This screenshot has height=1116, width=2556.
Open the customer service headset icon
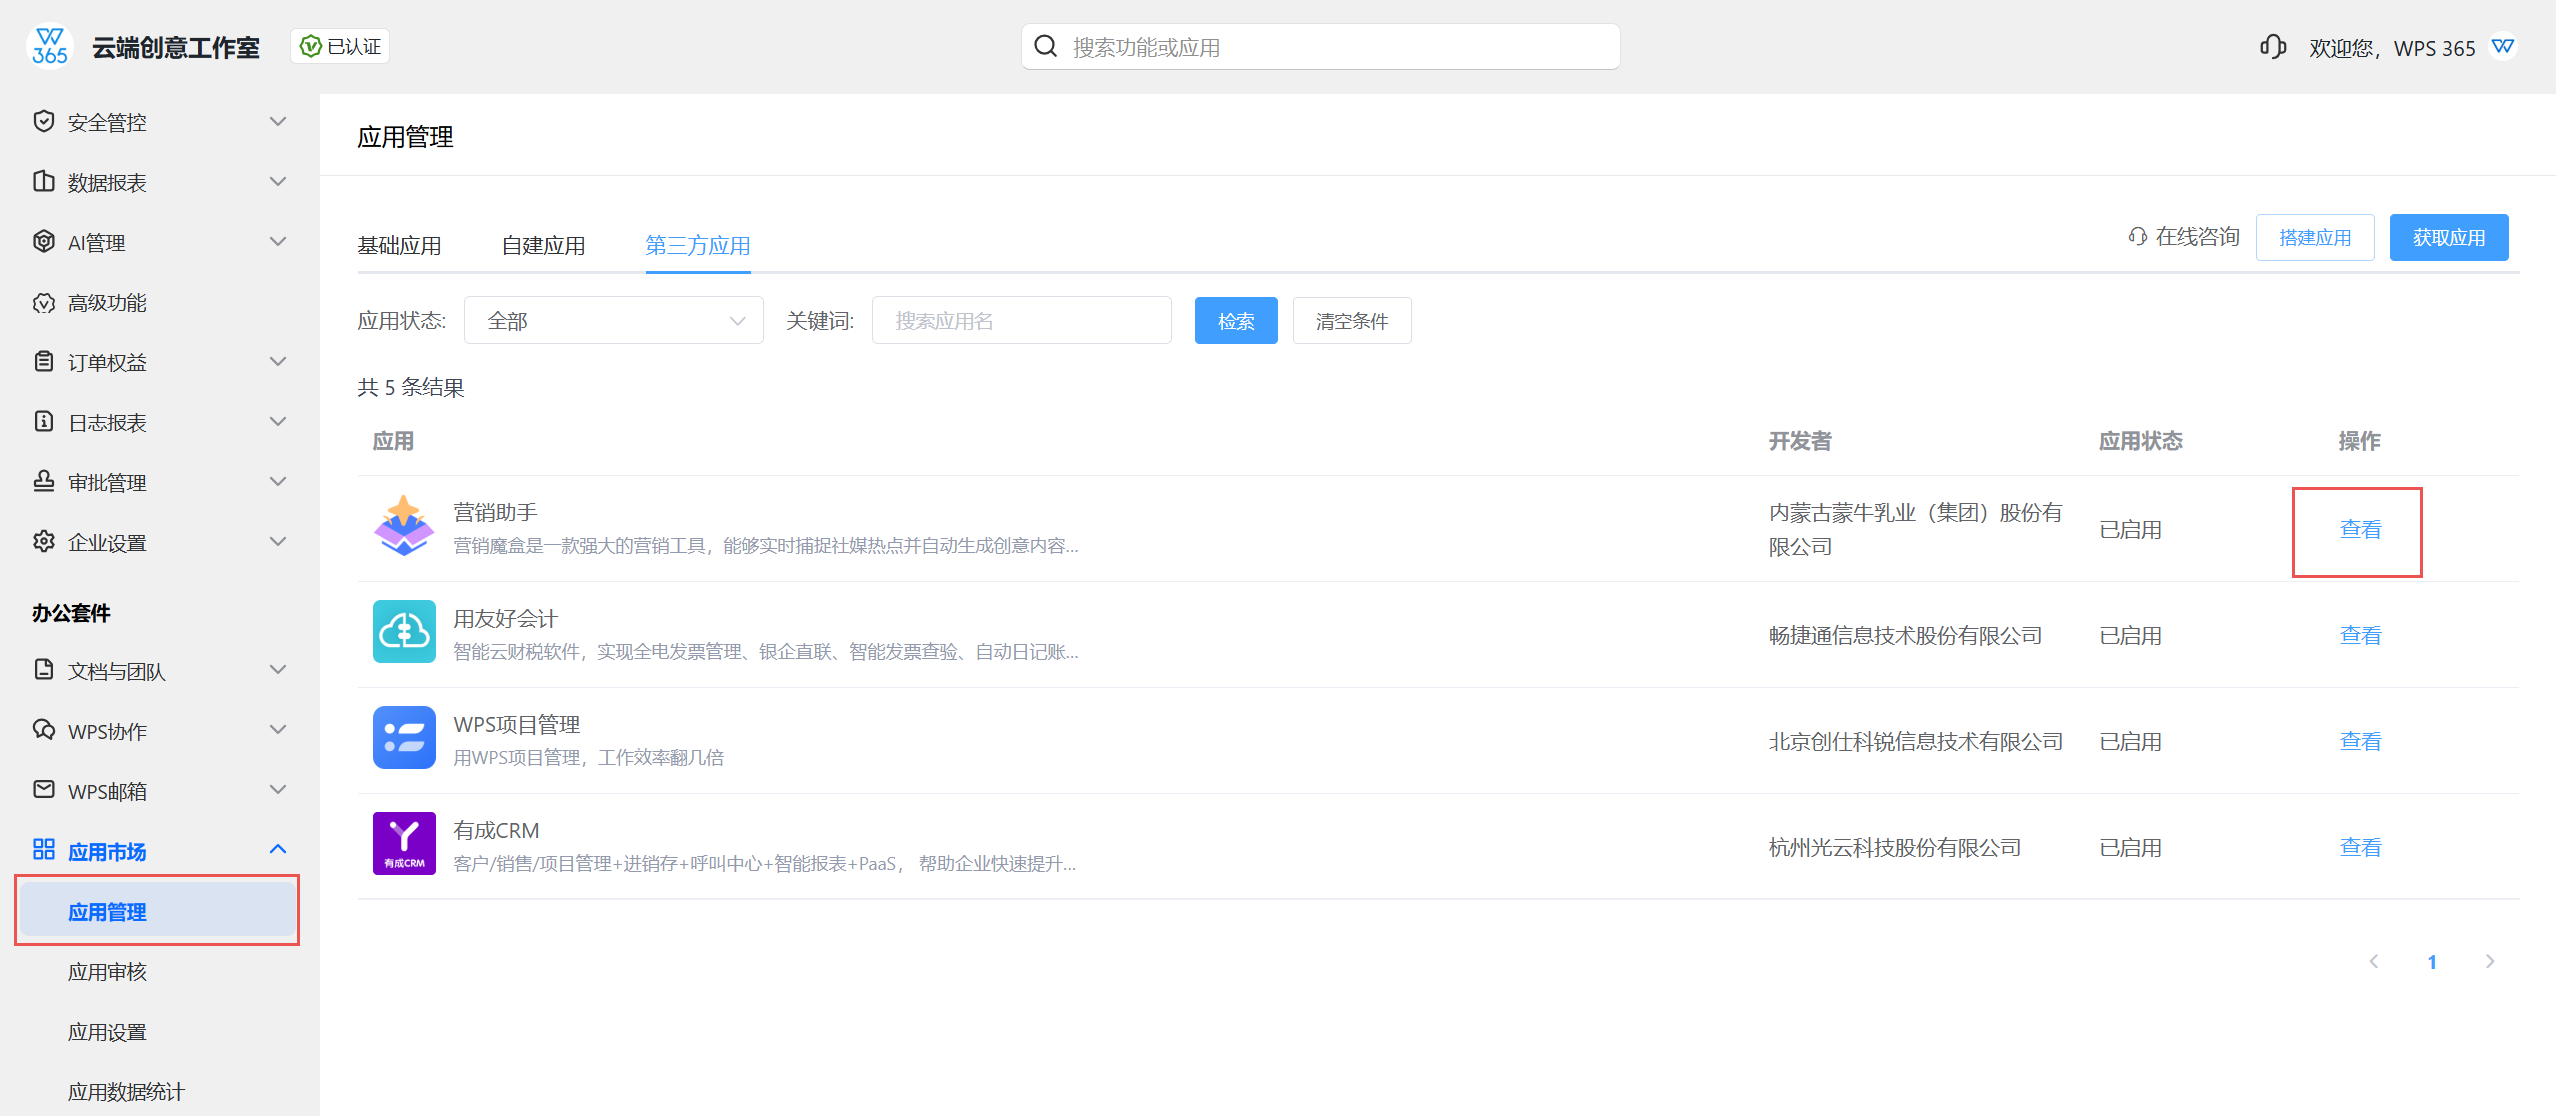tap(2272, 47)
